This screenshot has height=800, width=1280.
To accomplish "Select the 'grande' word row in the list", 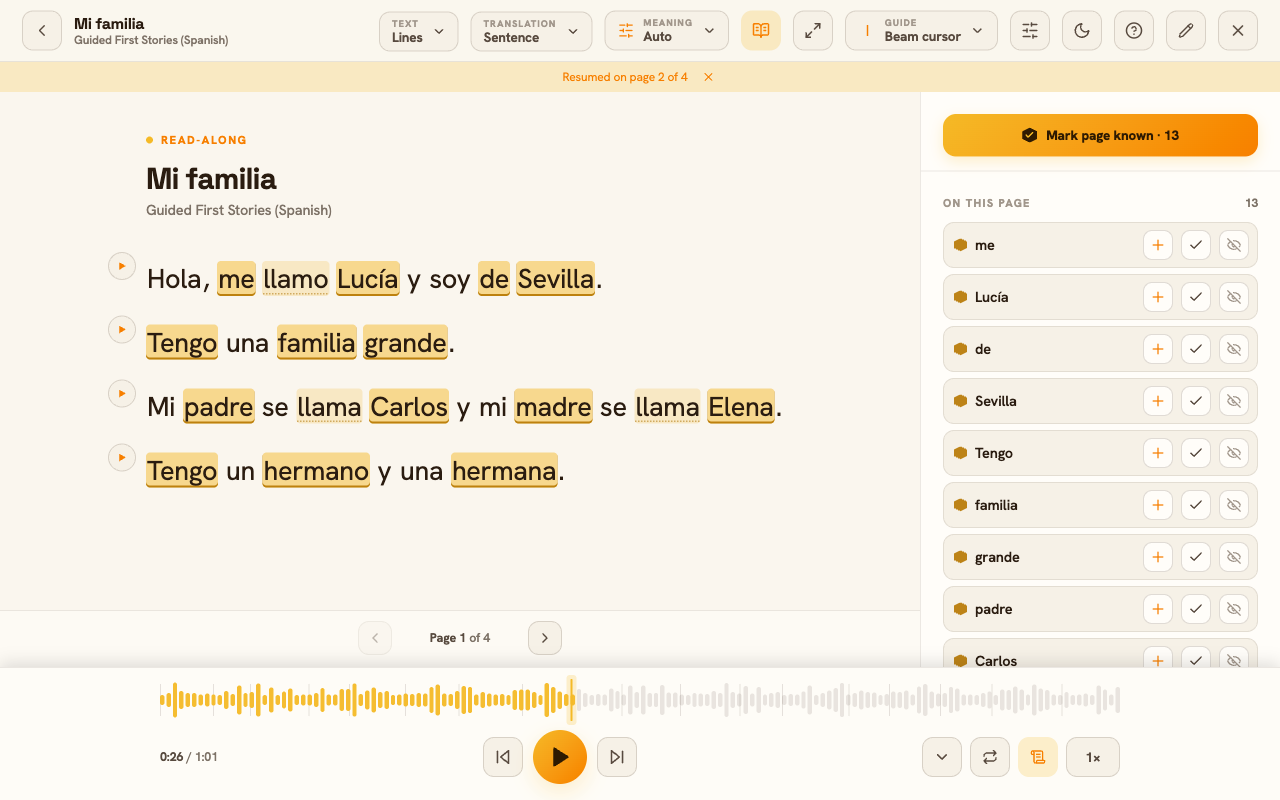I will [1100, 557].
